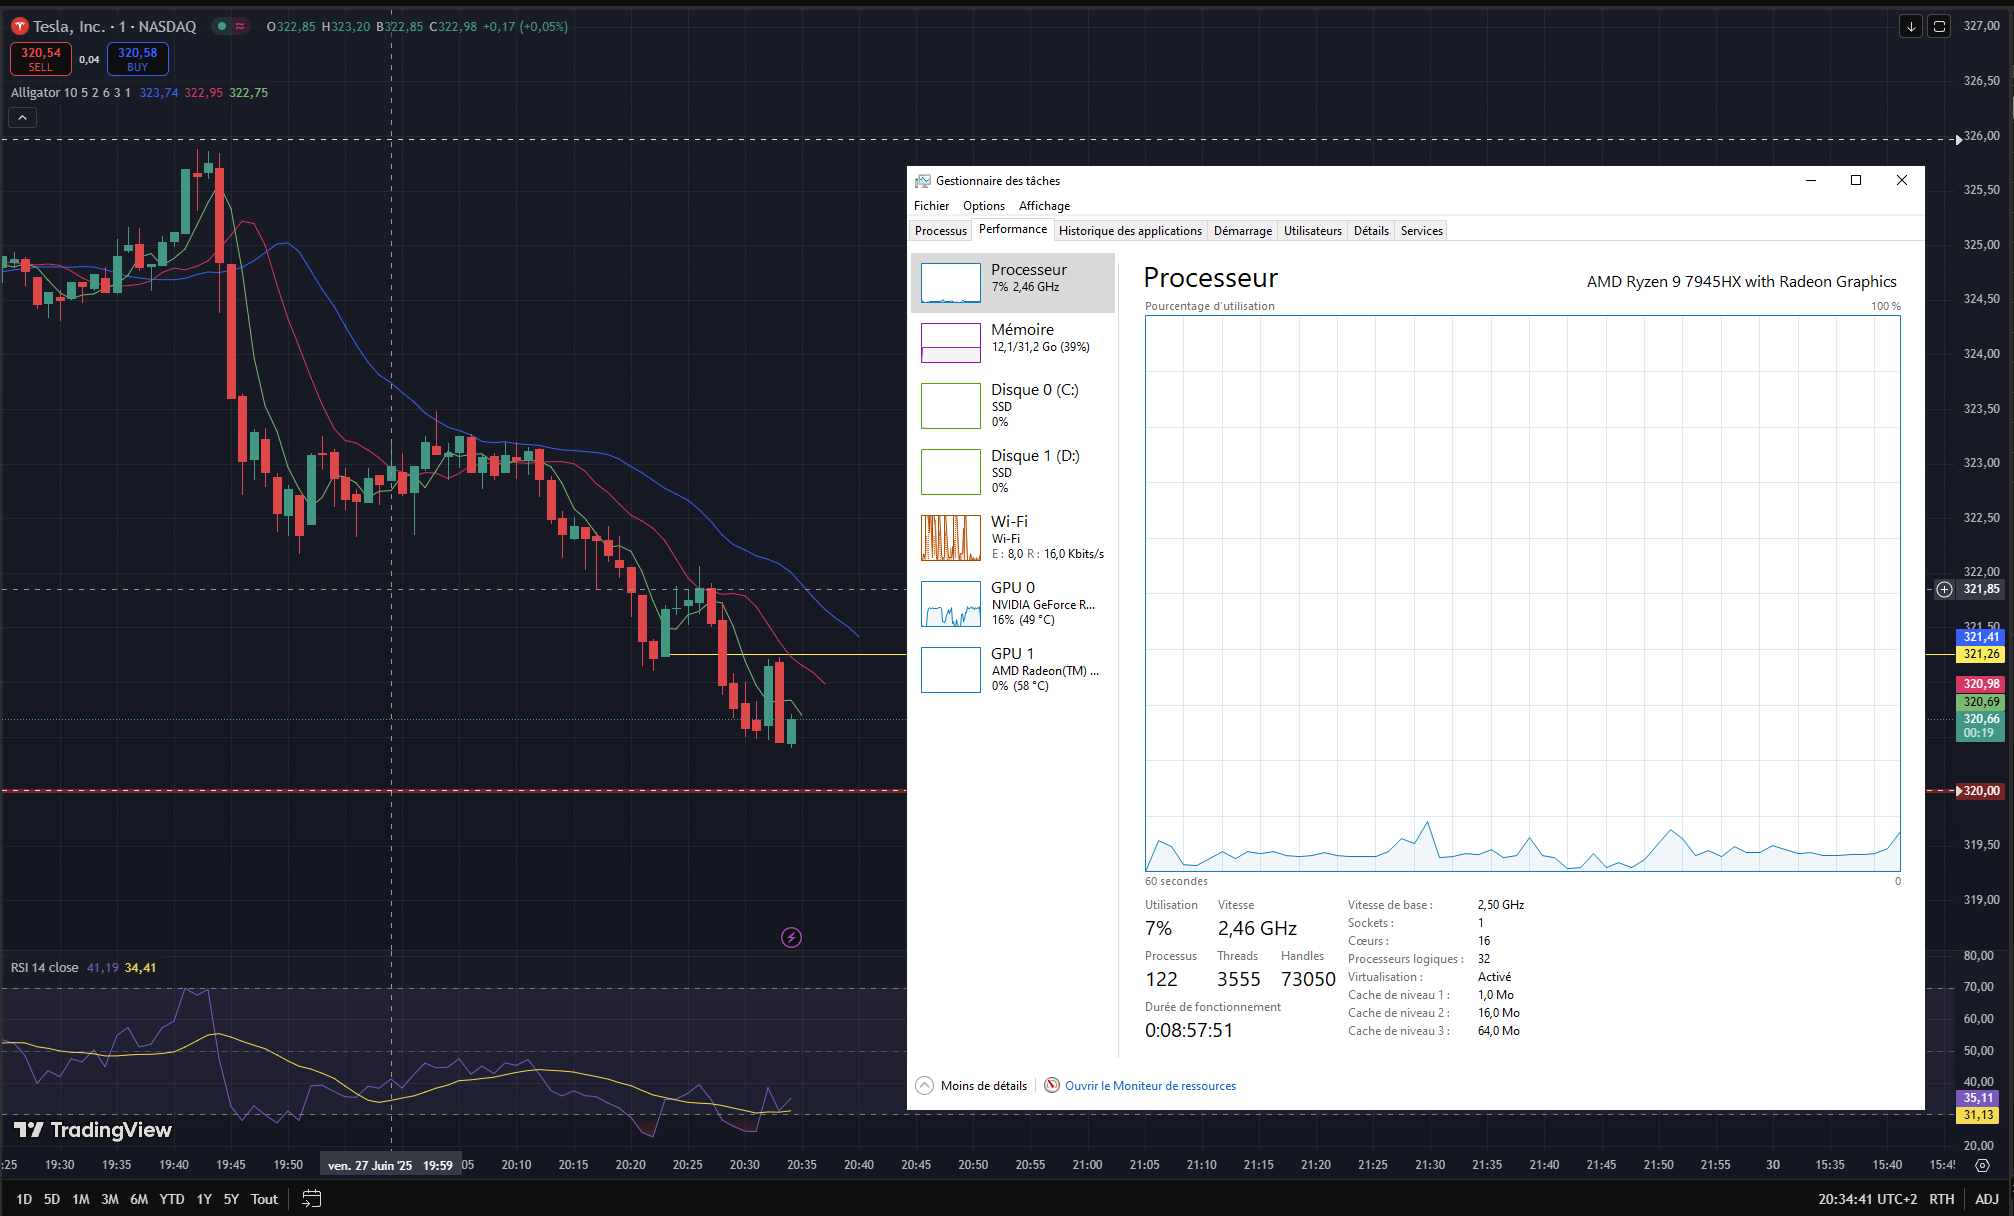Toggle the ADJ adjustment setting
The image size is (2014, 1216).
tap(1986, 1199)
